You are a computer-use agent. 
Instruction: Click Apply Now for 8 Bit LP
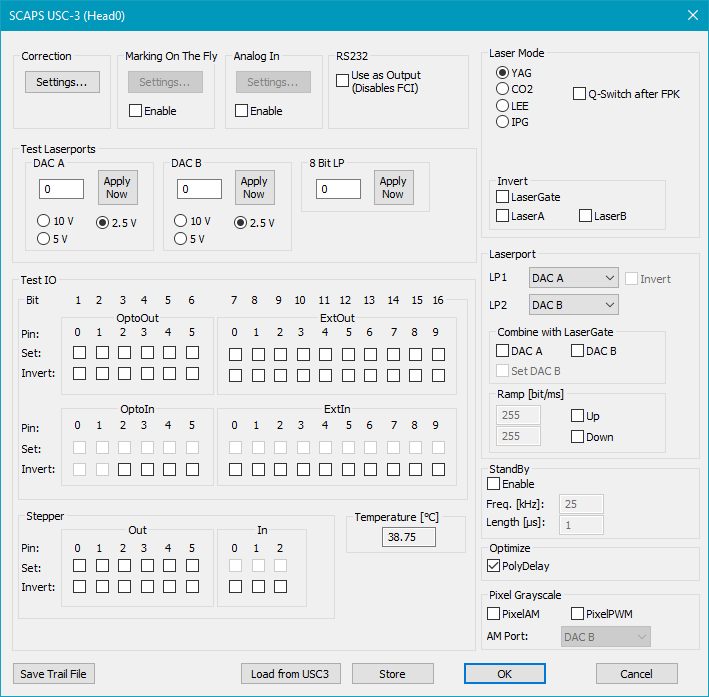coord(393,188)
